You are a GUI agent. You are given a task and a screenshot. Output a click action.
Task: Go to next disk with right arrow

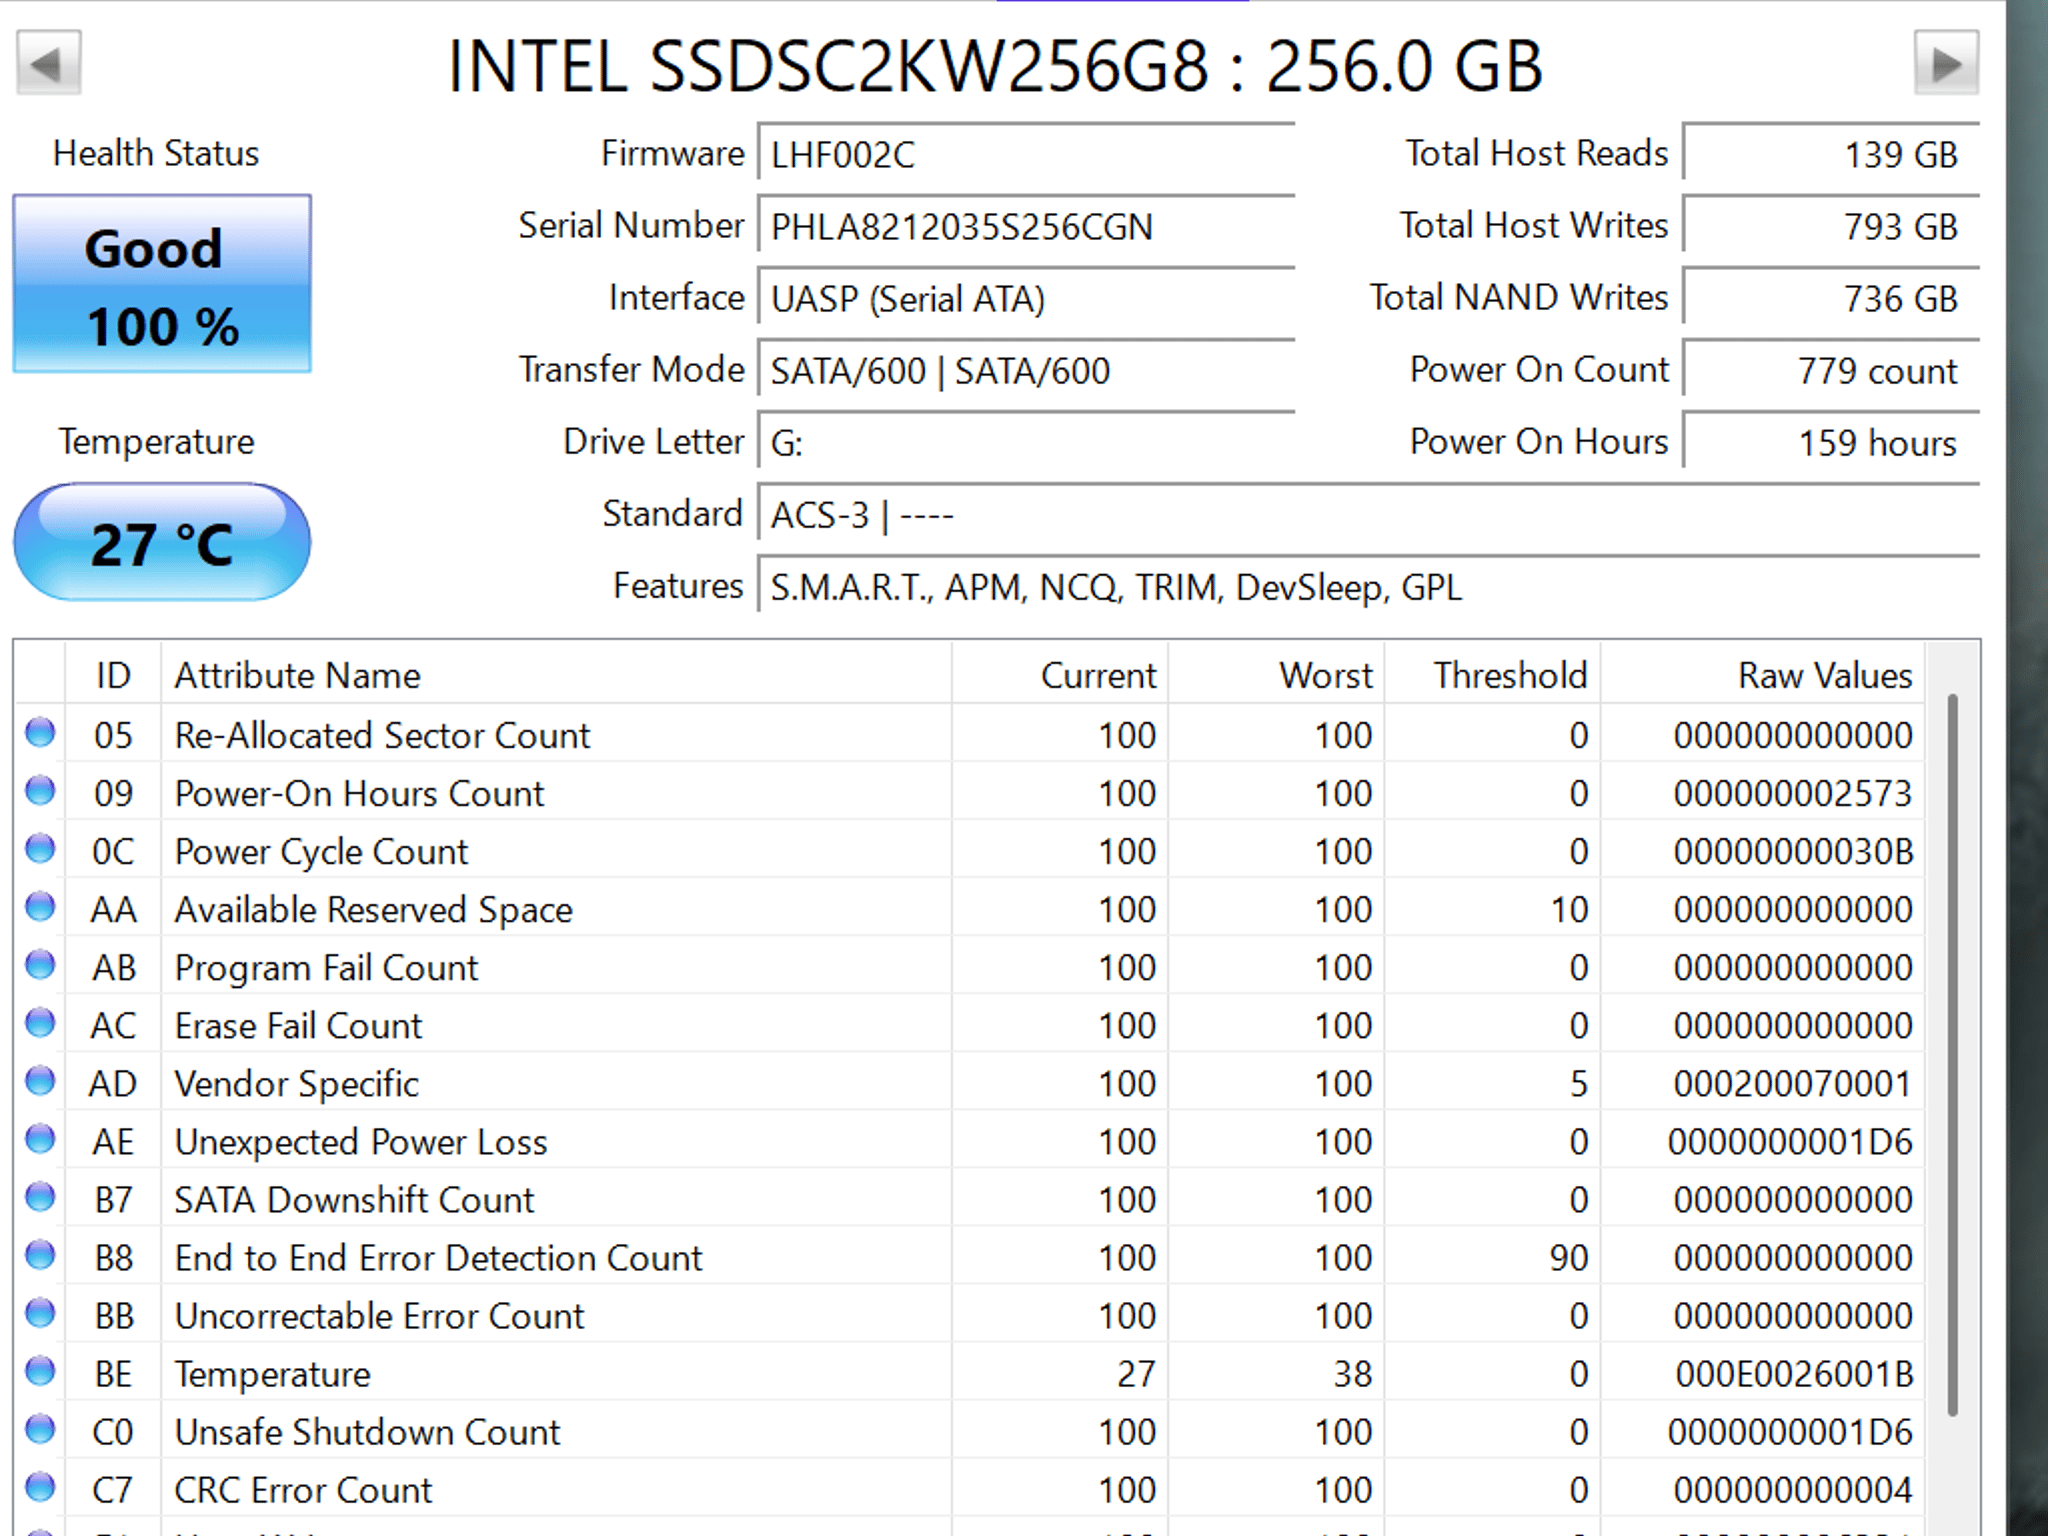click(x=1946, y=64)
